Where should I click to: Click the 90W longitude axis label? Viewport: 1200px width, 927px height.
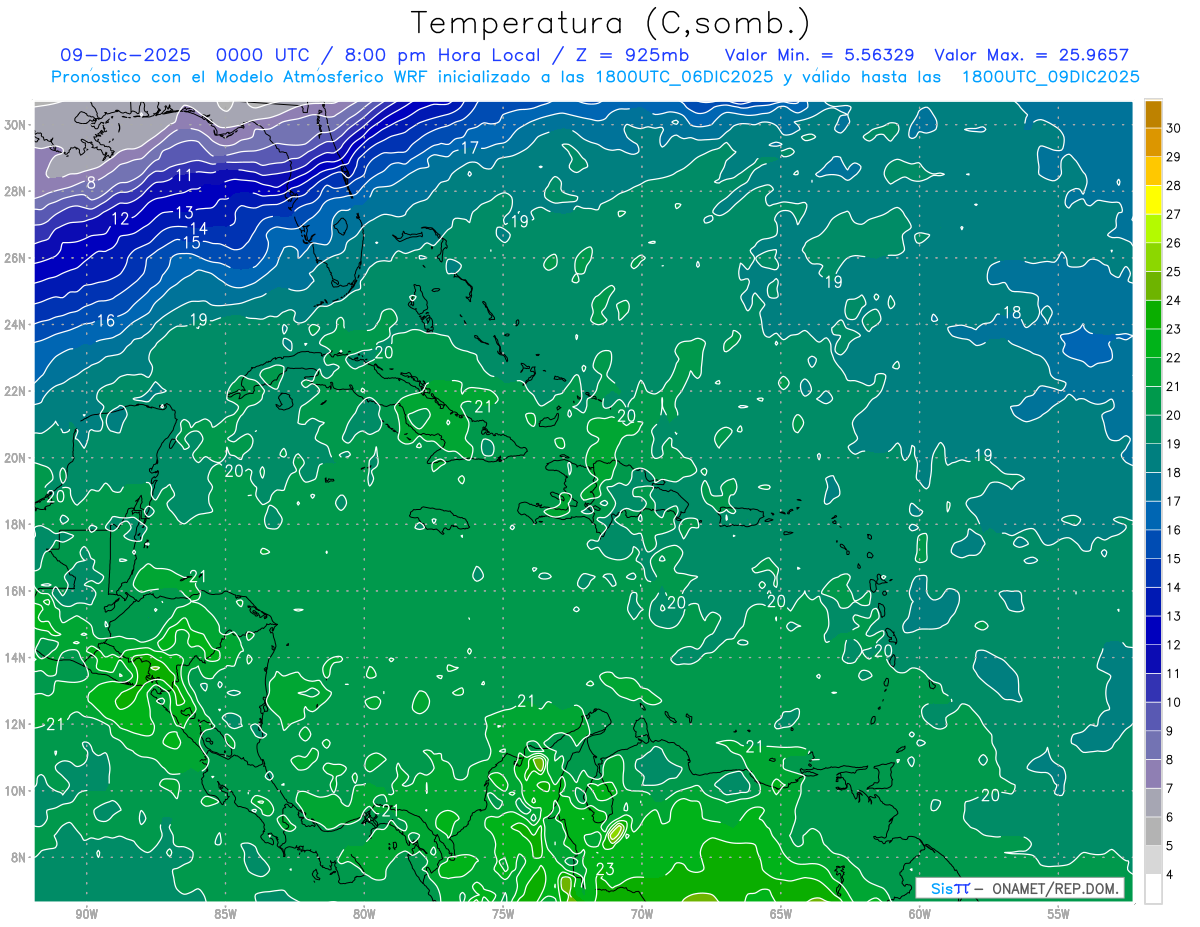86,914
